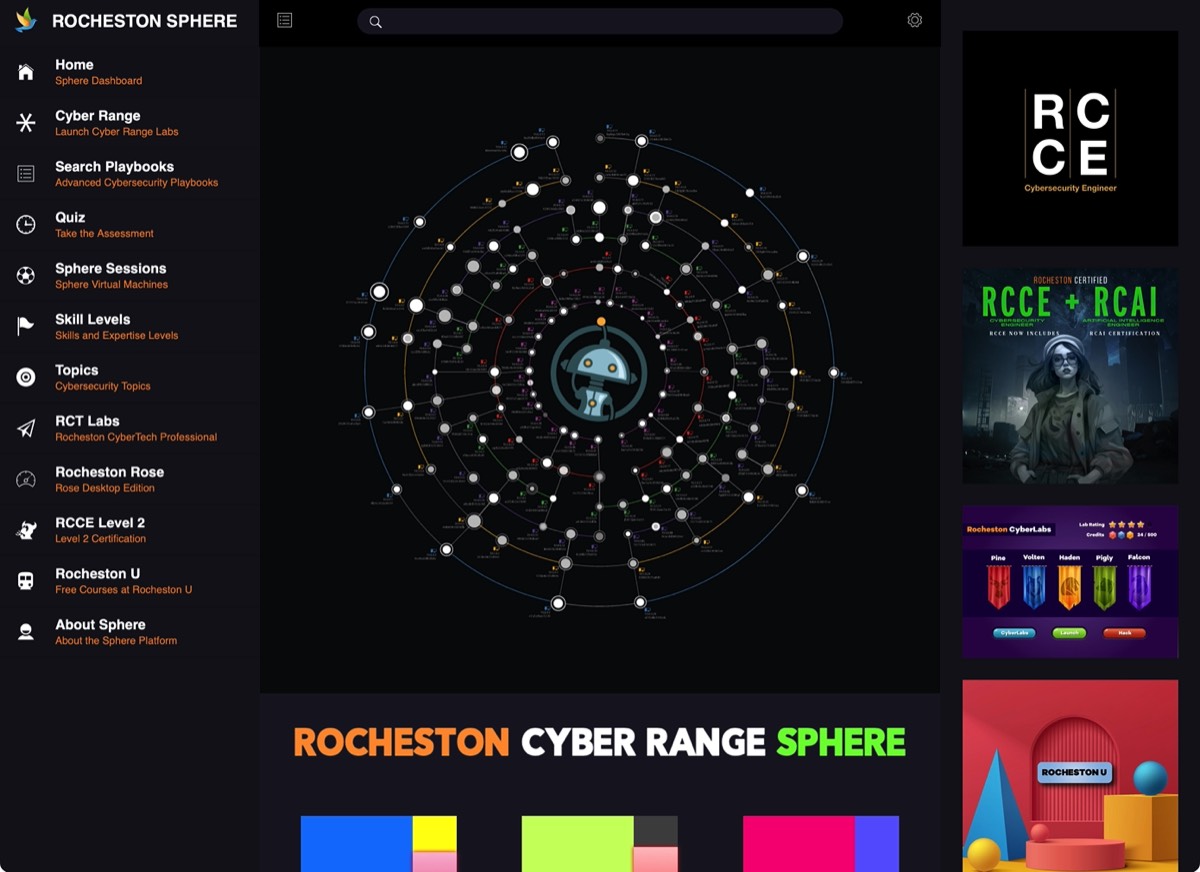
Task: Click the ROCHESTON SPHERE title text
Action: pyautogui.click(x=145, y=21)
